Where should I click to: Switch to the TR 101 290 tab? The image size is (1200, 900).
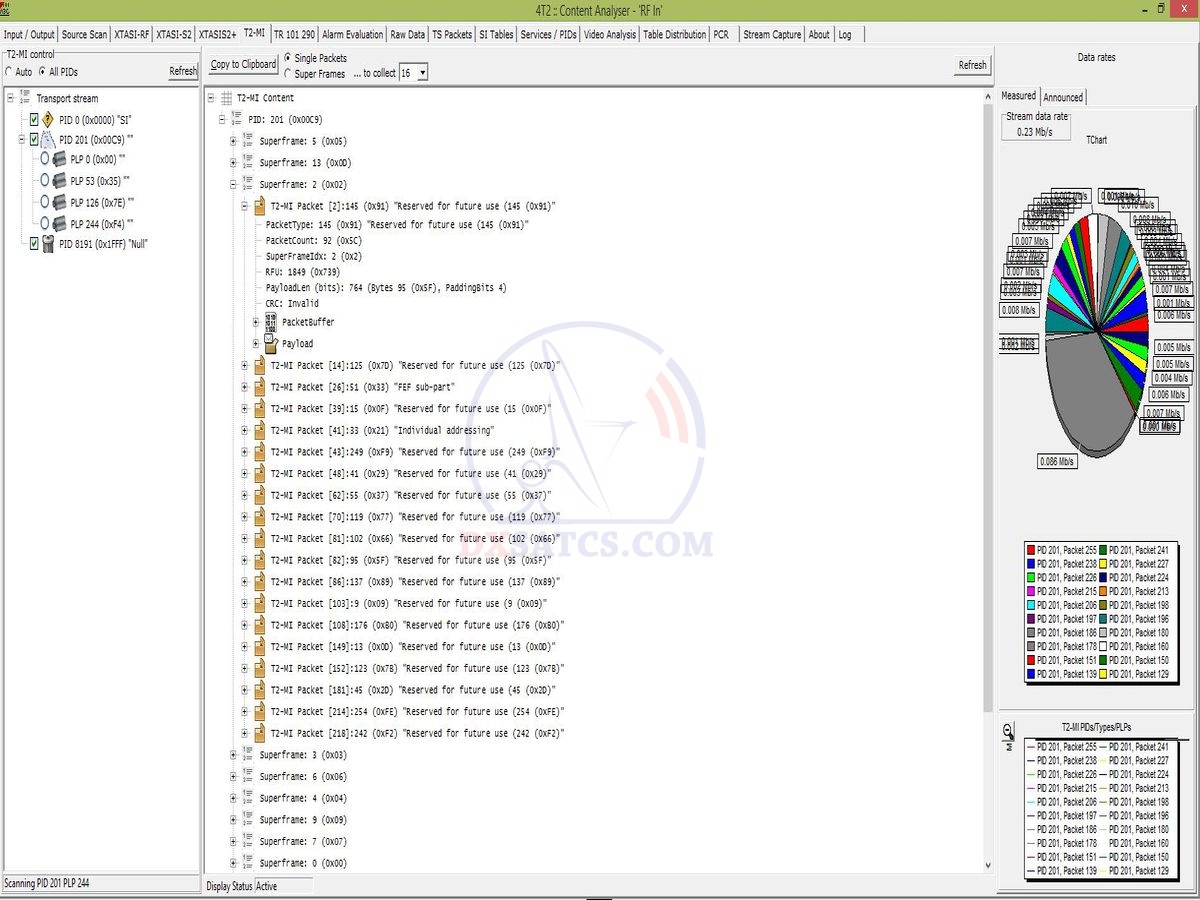click(294, 34)
